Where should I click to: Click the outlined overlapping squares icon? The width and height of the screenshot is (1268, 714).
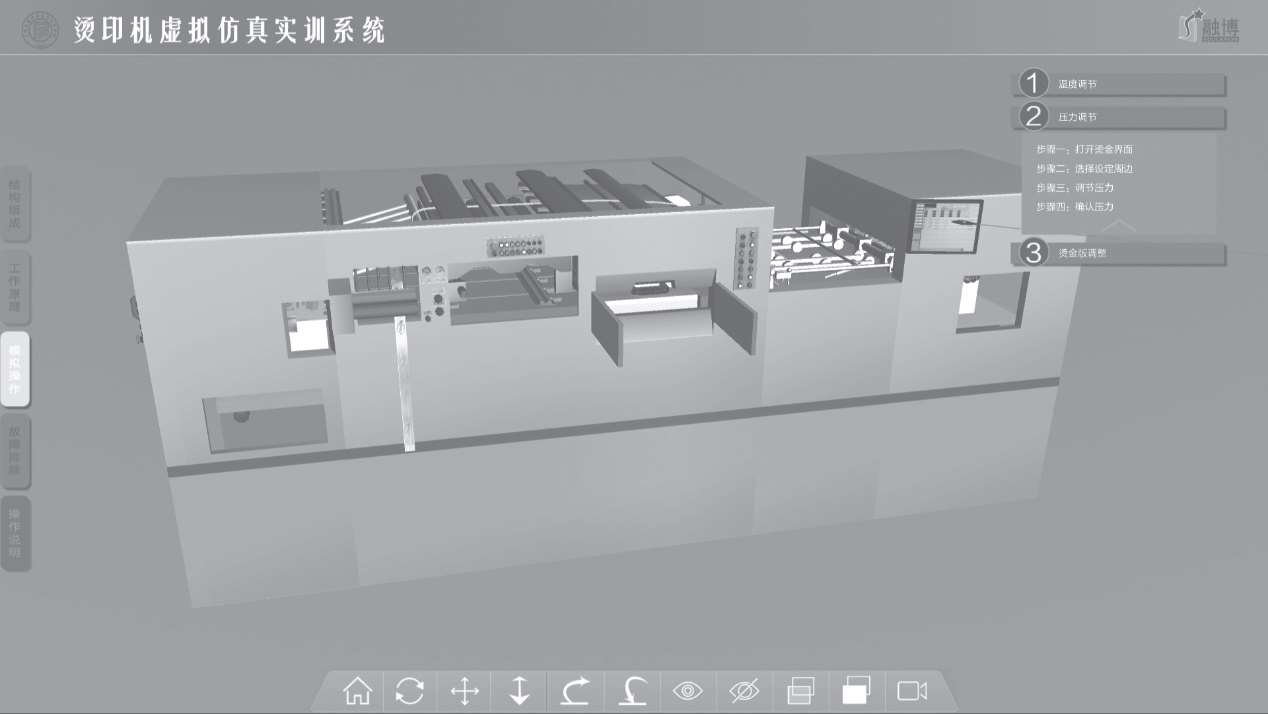(801, 691)
